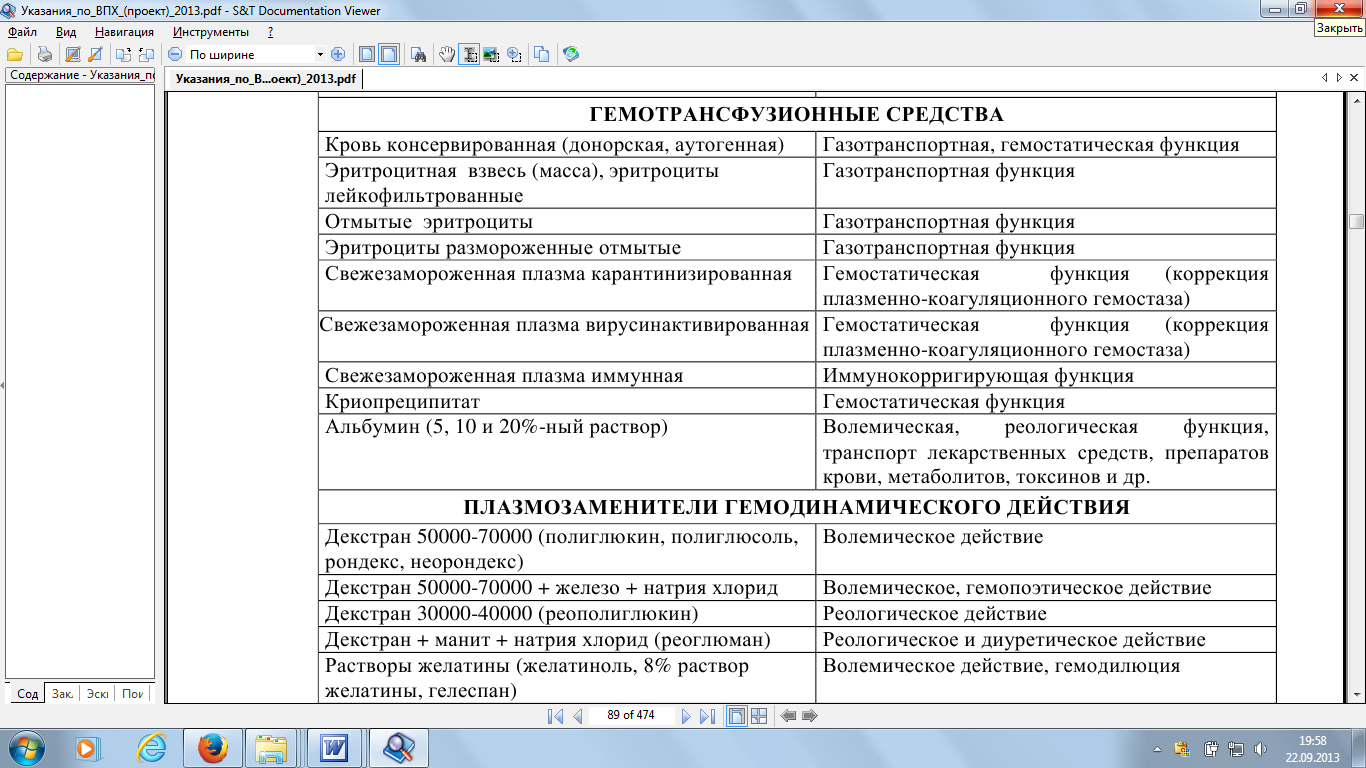Select the text selection tool
This screenshot has height=768, width=1366.
click(x=469, y=54)
